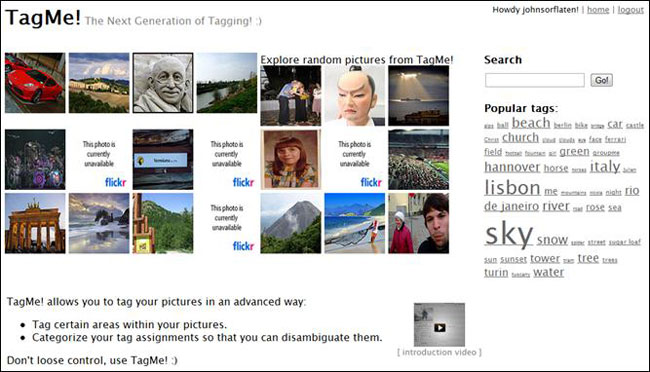This screenshot has width=650, height=372.
Task: Open the Tuscan hillside landscape thumbnail
Action: coord(99,83)
